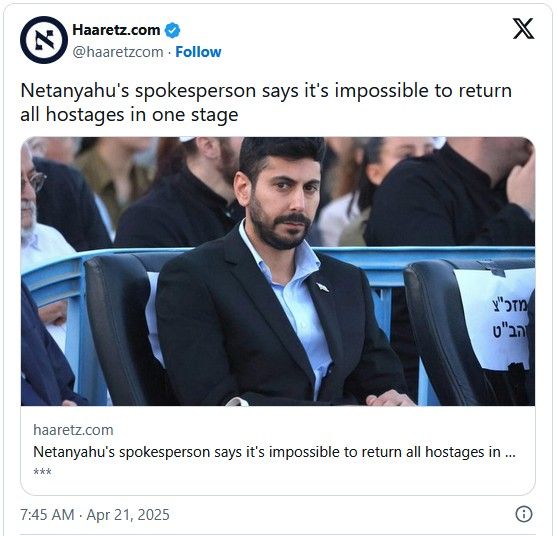This screenshot has height=536, width=558.
Task: Click the circled info icon beside the timestamp
Action: coord(523,514)
